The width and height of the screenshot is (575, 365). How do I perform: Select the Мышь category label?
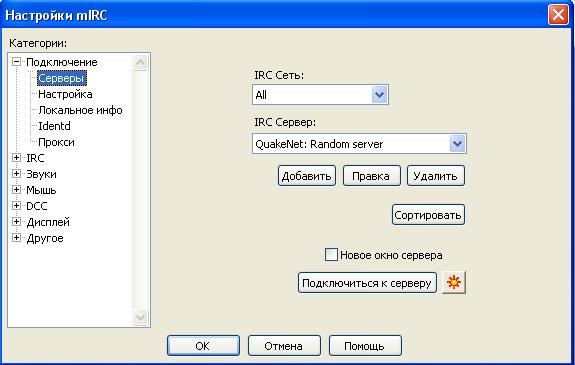[x=41, y=190]
